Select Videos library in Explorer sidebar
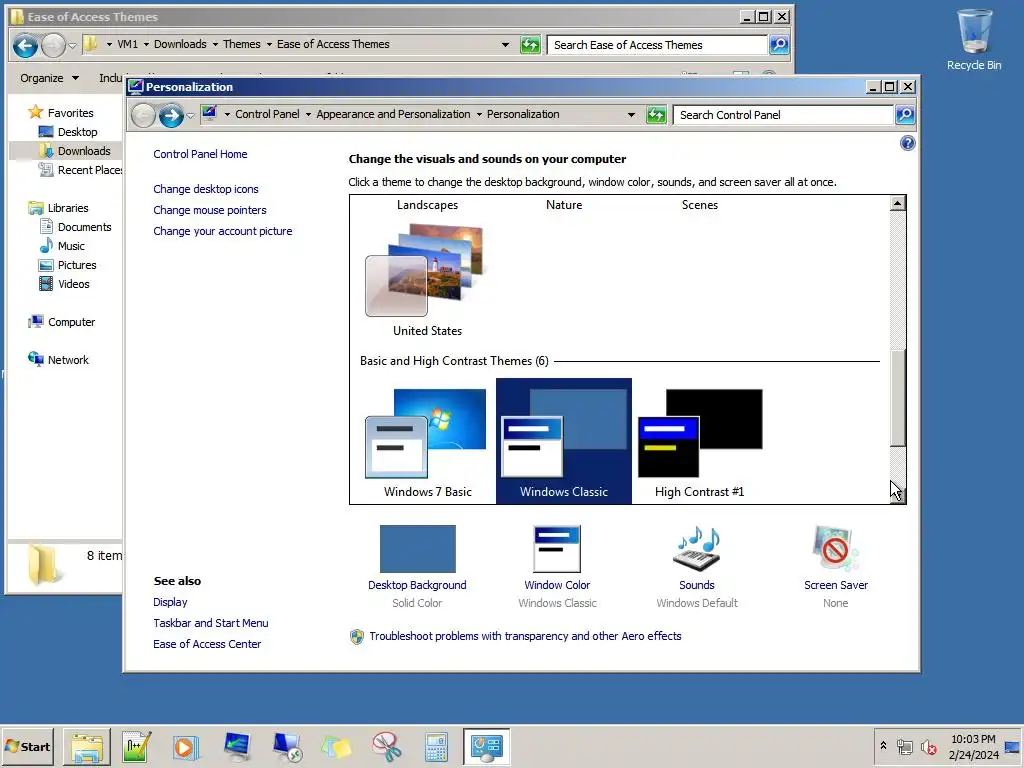Image resolution: width=1024 pixels, height=768 pixels. [64, 283]
